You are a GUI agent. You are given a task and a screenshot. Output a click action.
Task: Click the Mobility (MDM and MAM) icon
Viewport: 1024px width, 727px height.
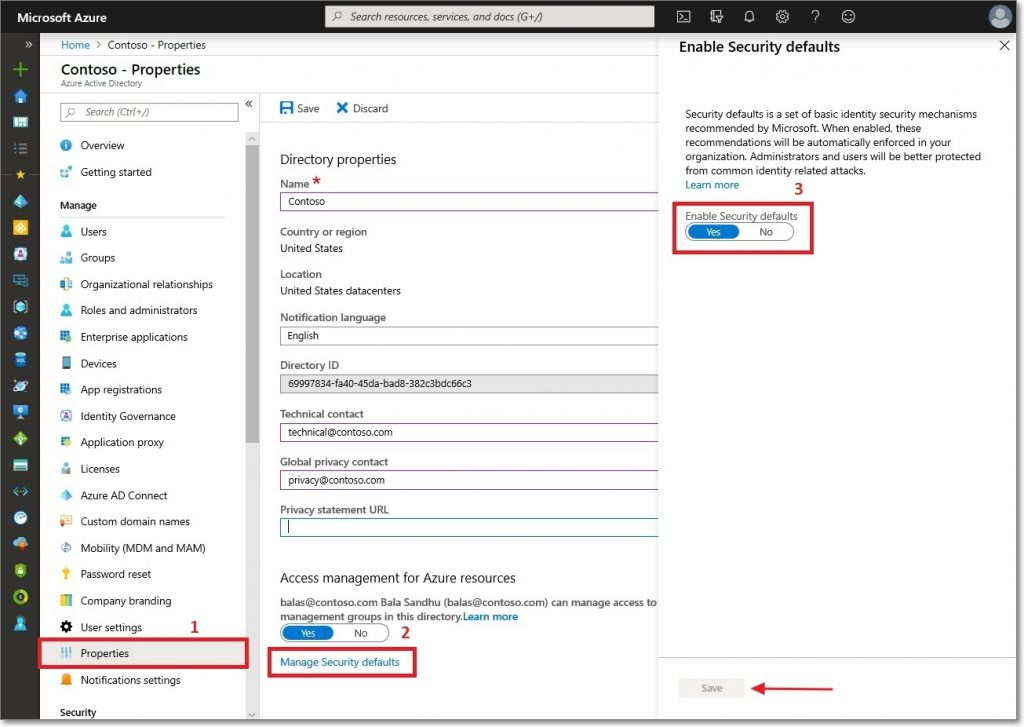point(66,547)
